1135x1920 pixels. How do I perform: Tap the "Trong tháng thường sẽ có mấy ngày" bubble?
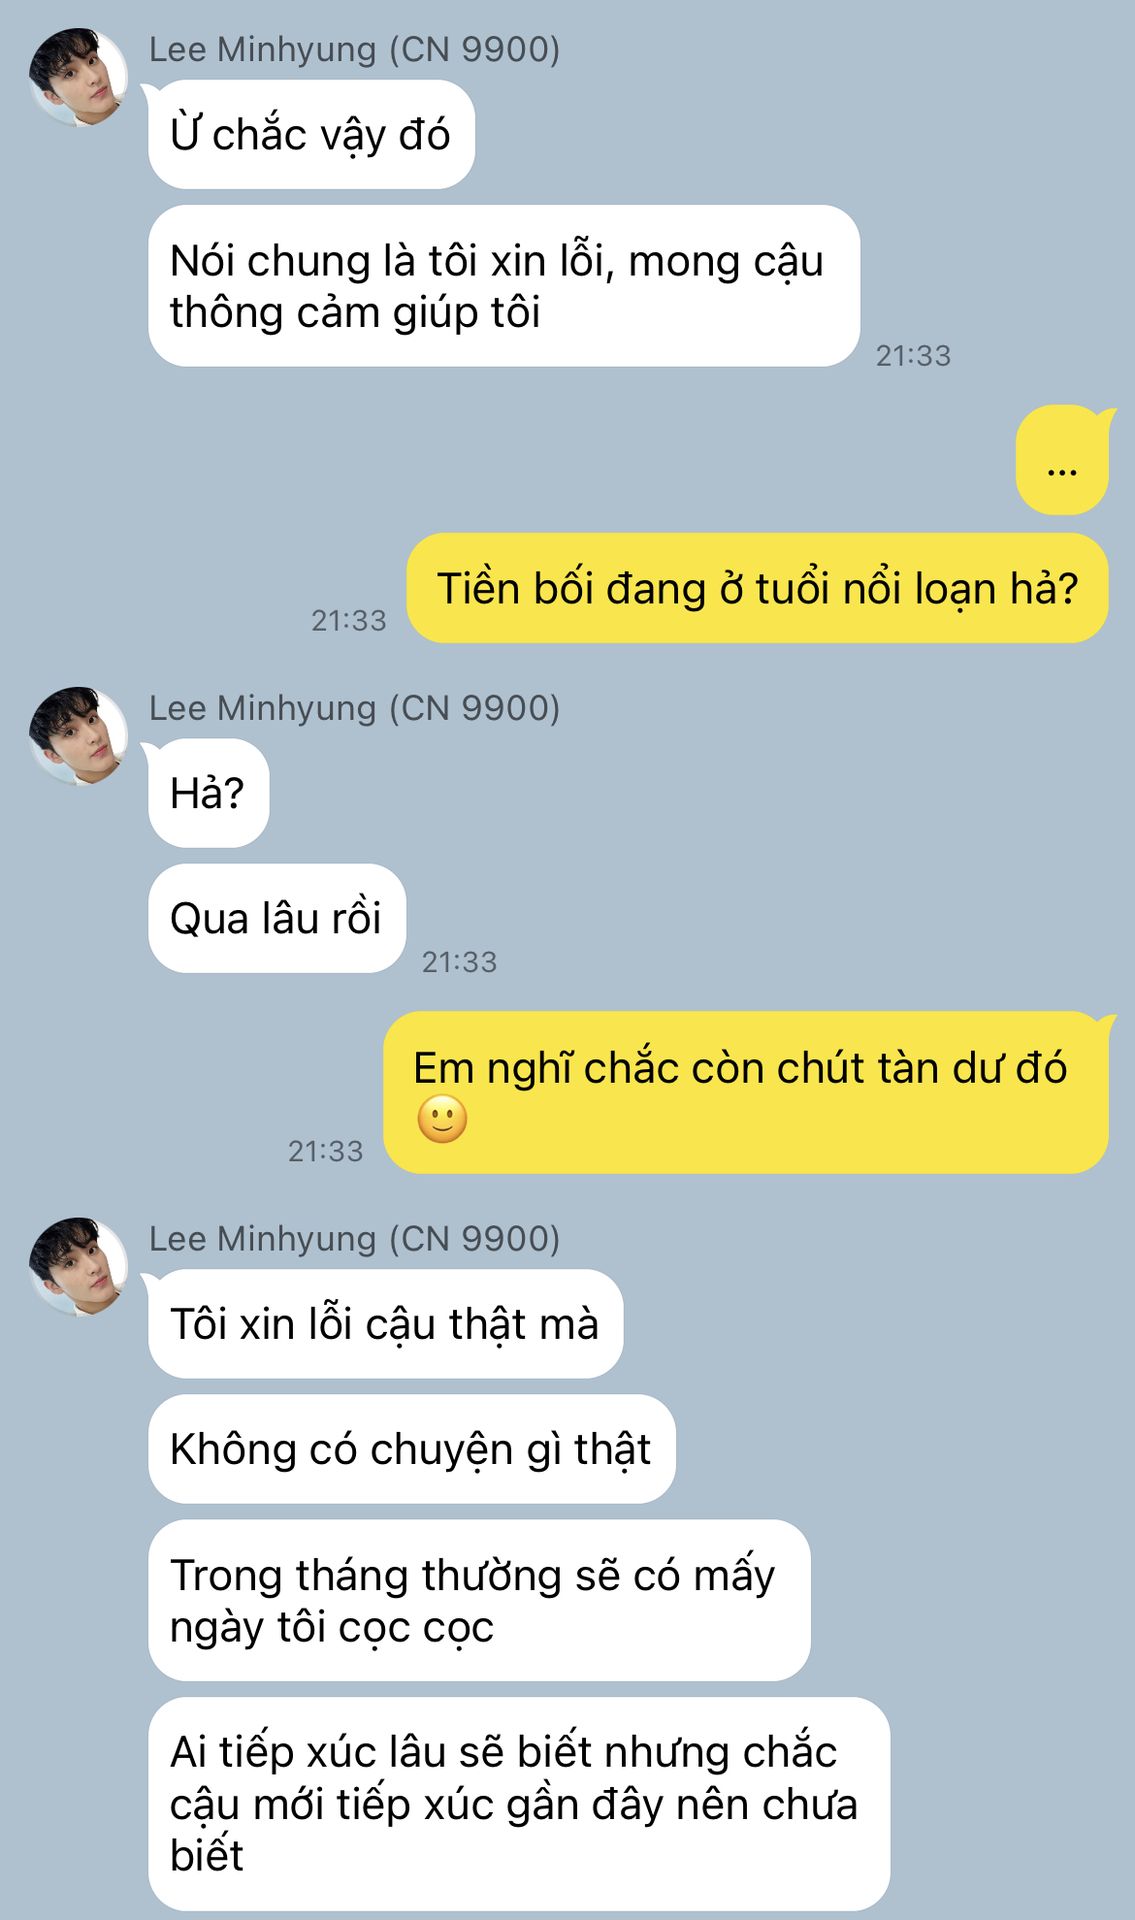pyautogui.click(x=479, y=1600)
